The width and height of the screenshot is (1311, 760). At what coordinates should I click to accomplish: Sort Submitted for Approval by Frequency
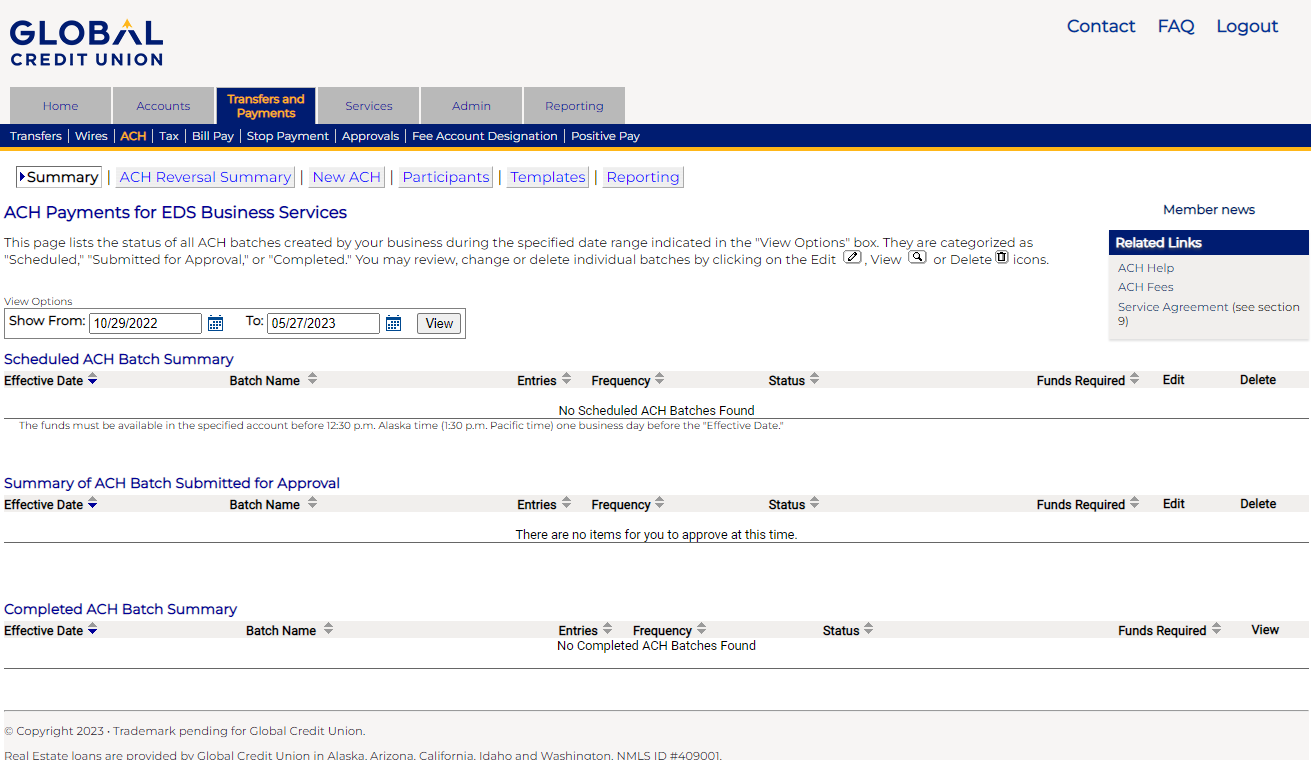pos(659,503)
